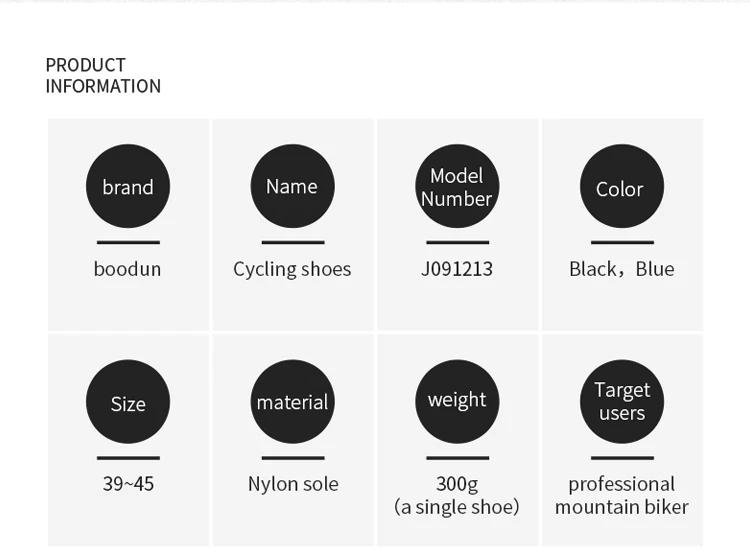Image resolution: width=750 pixels, height=556 pixels.
Task: Click the 'material' circle badge
Action: coord(292,401)
